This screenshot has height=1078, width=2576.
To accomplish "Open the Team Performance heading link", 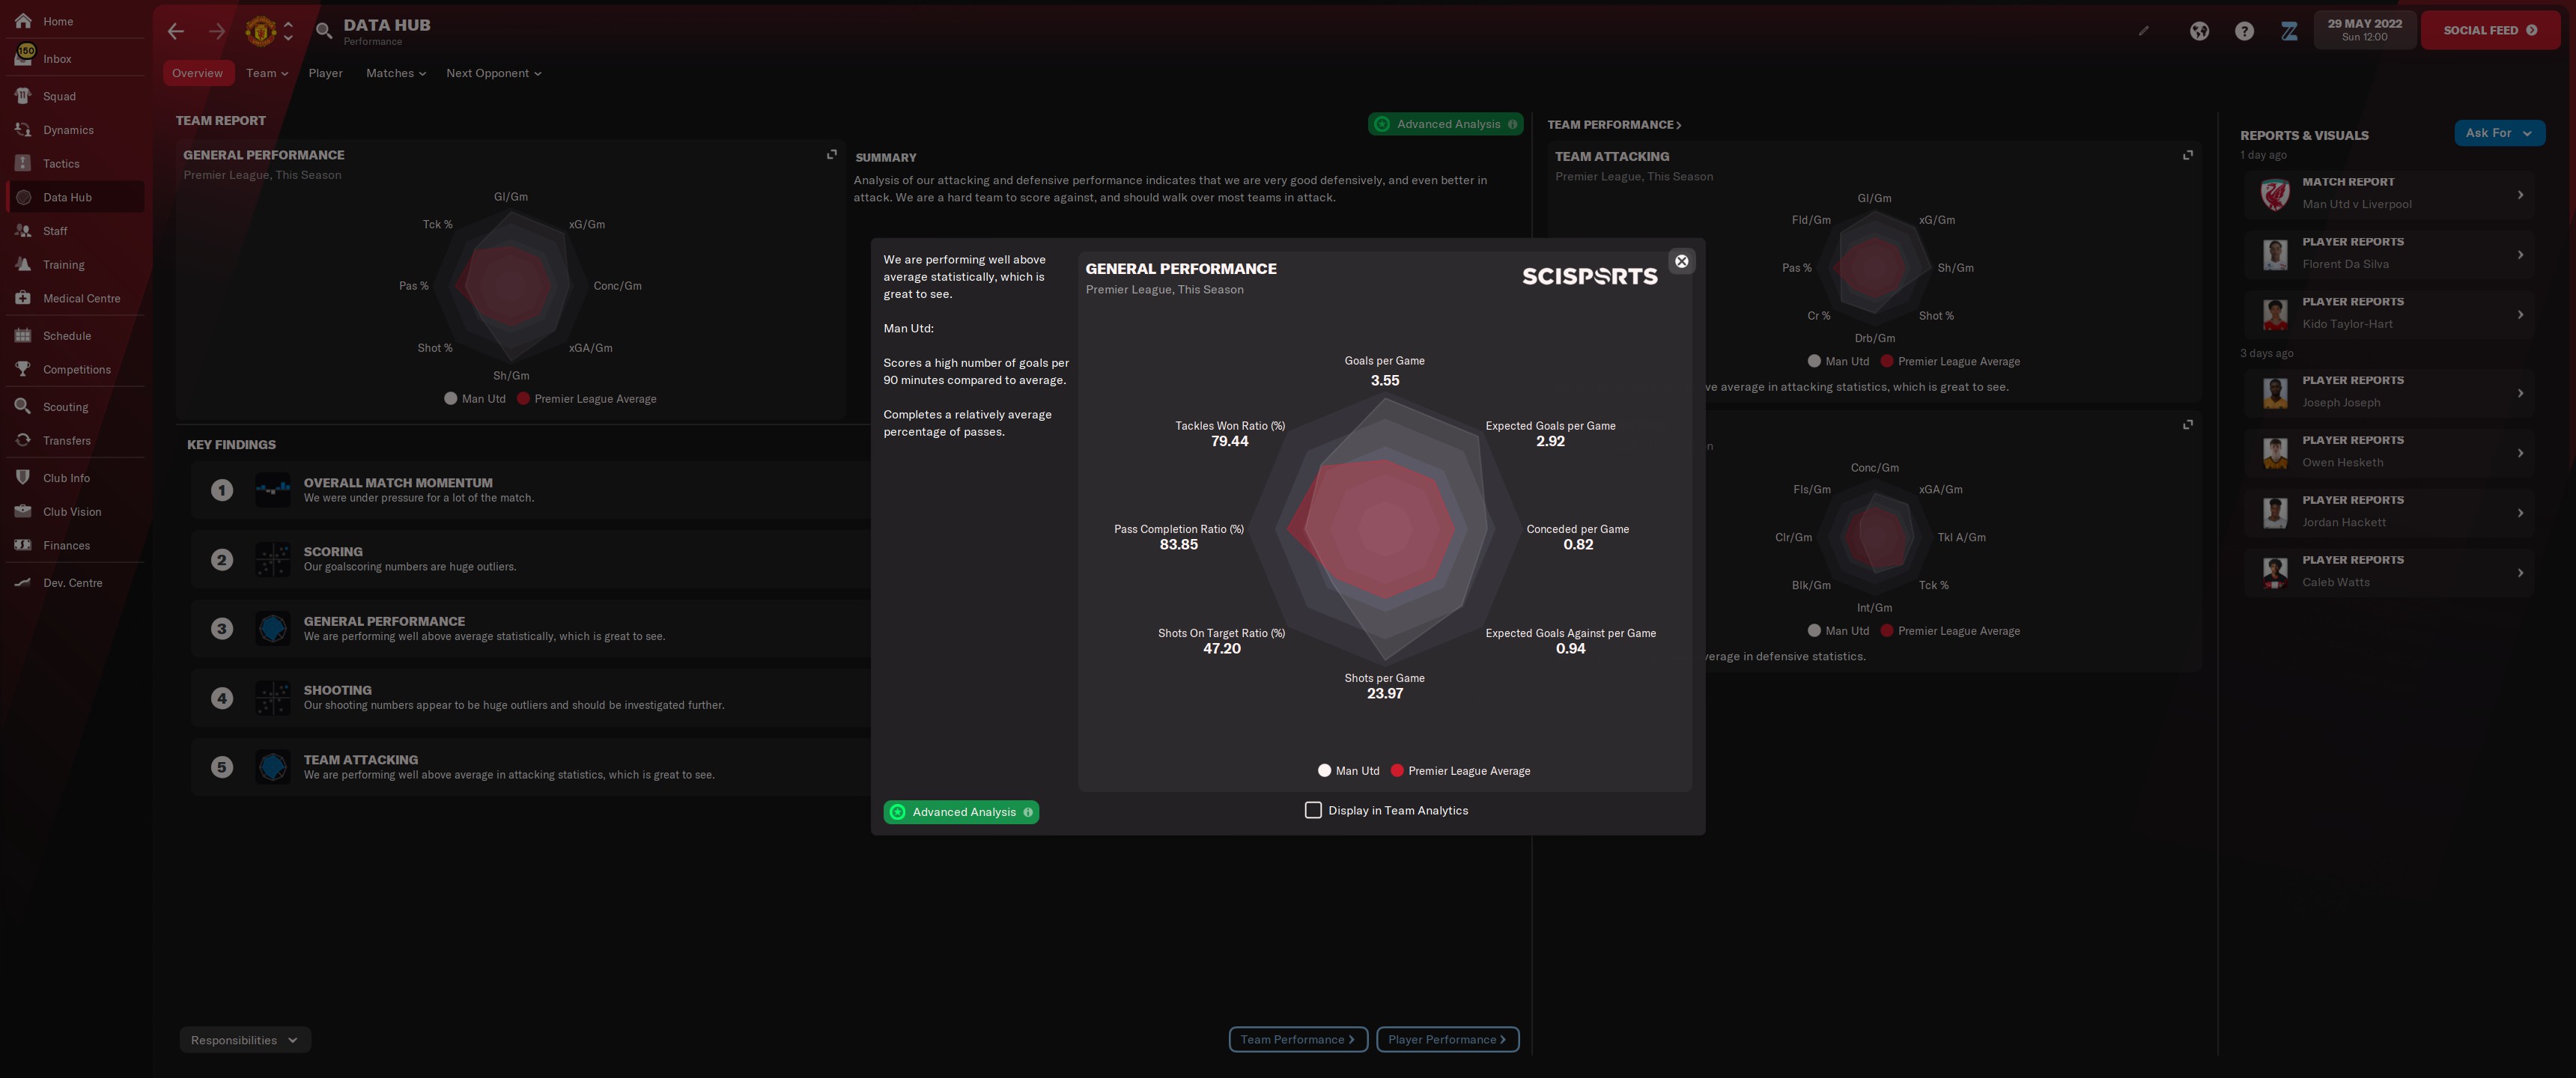I will [1614, 125].
